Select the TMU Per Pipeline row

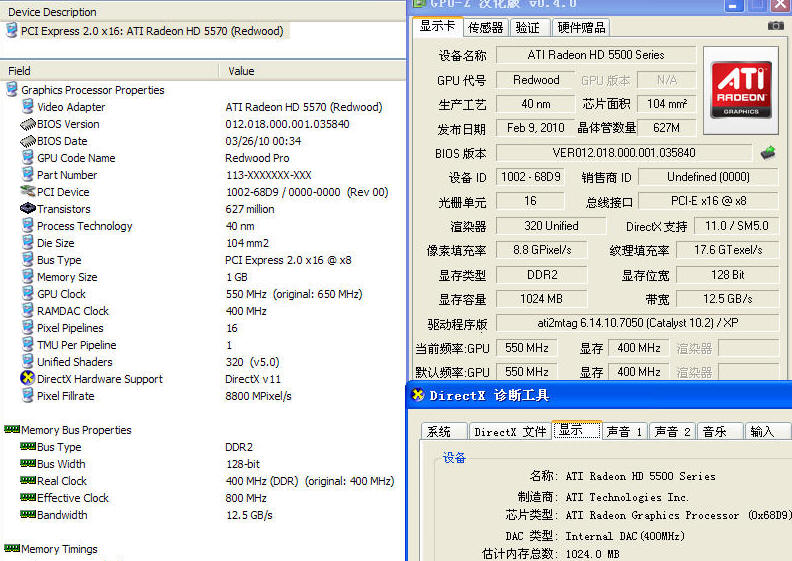point(203,345)
